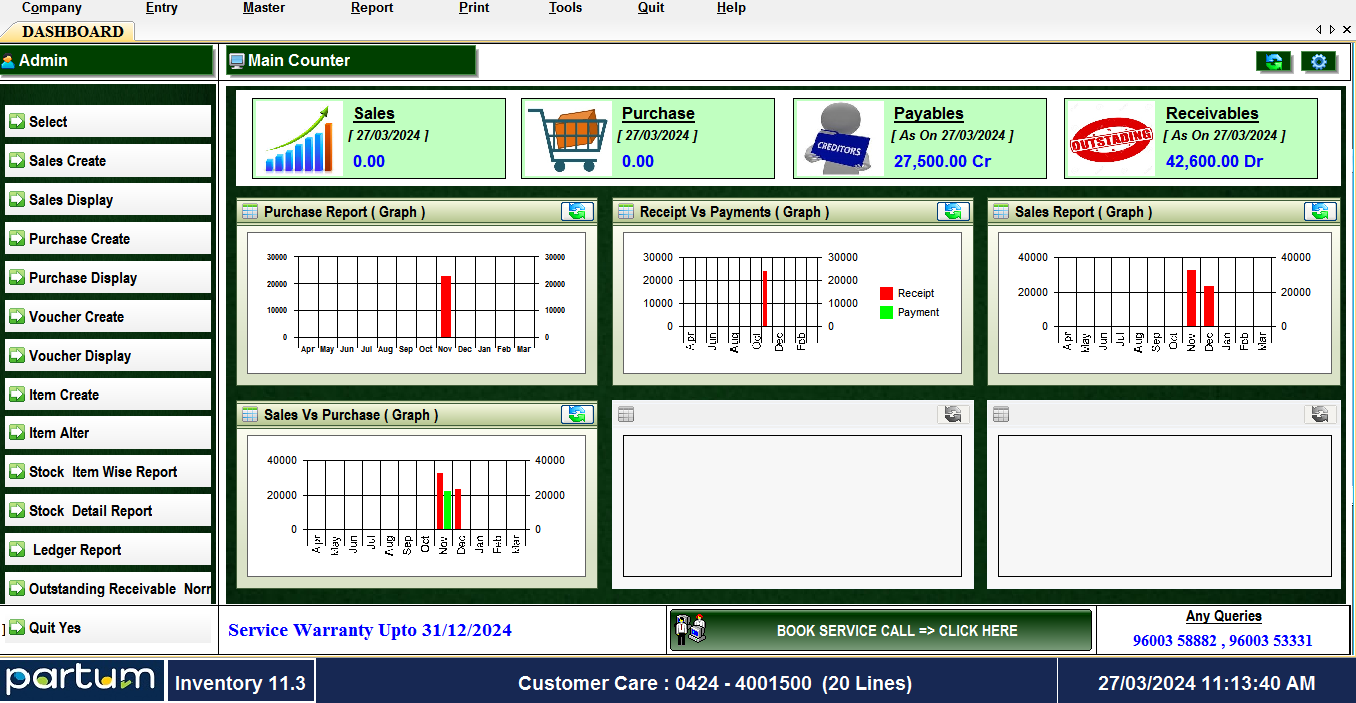The width and height of the screenshot is (1356, 703).
Task: Refresh the Receipt Vs Payments graph
Action: coord(953,212)
